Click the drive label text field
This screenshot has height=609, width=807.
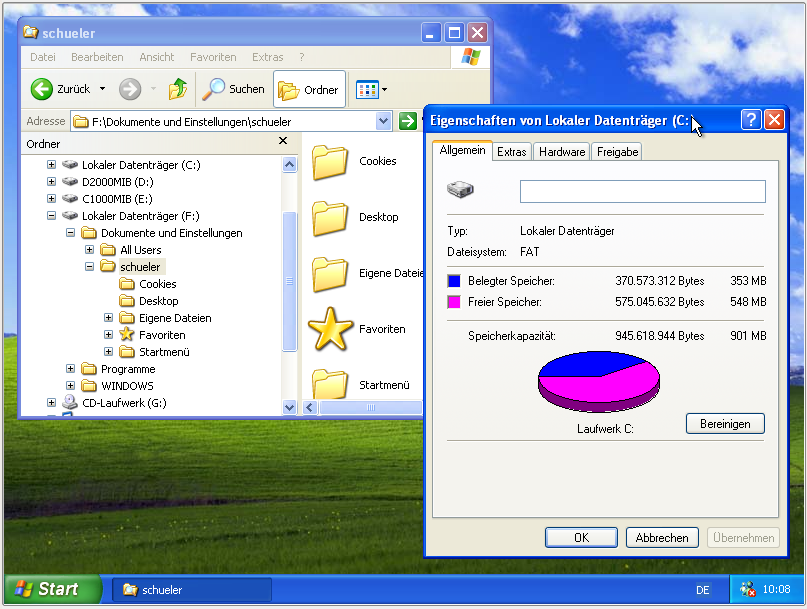click(x=642, y=191)
